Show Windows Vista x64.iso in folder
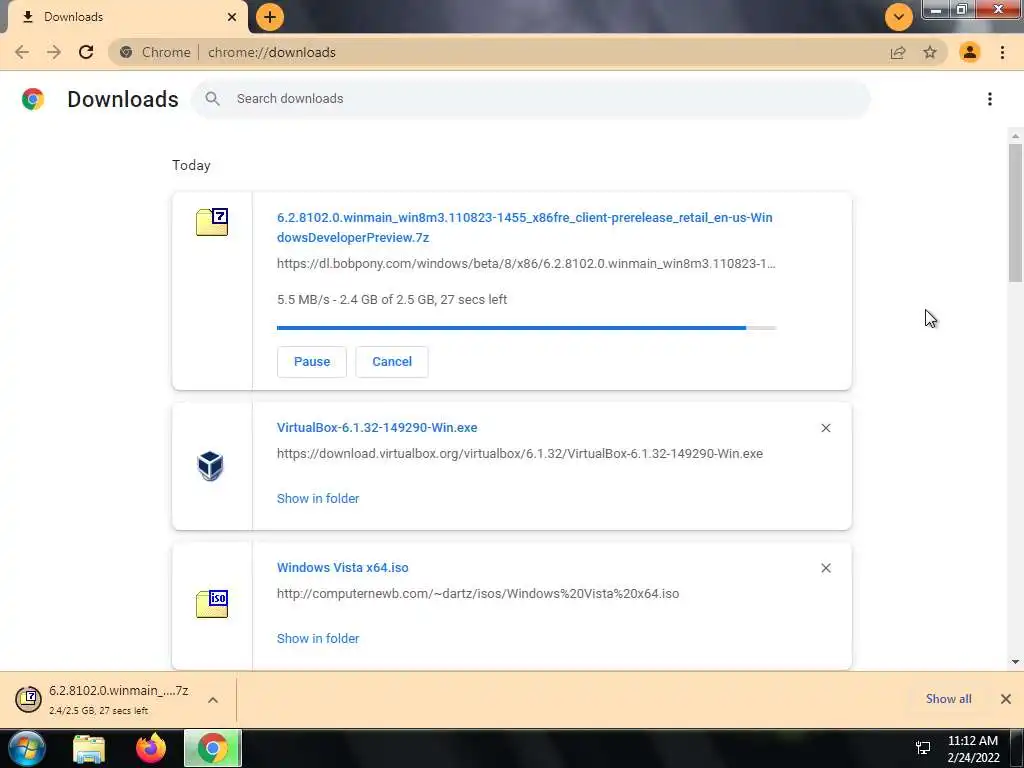 [x=318, y=639]
